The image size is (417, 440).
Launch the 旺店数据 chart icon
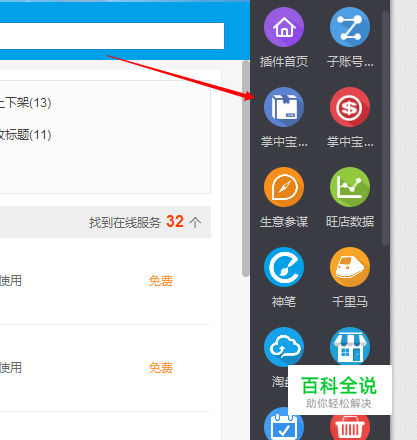[x=350, y=187]
